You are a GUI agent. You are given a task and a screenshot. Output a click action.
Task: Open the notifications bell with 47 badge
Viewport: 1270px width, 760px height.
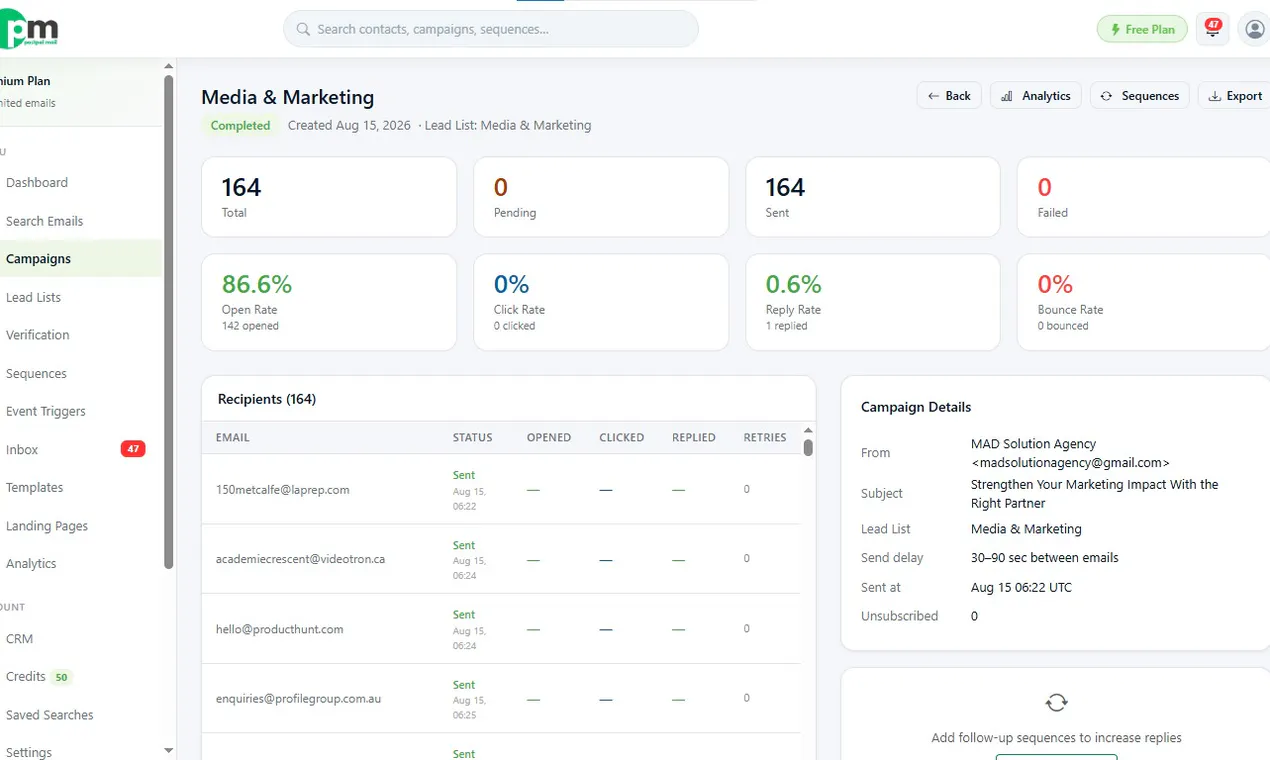1213,29
